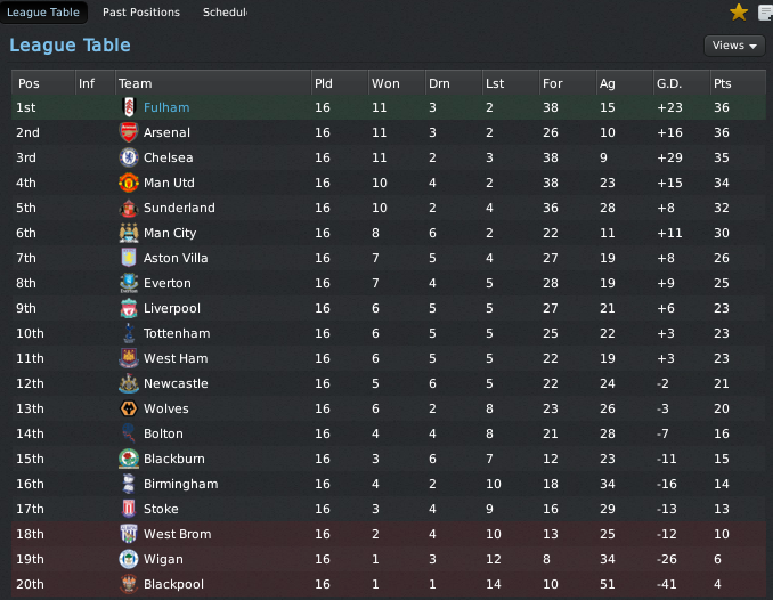Click the Liverpool club badge
Screen dimensions: 773x600
click(127, 308)
